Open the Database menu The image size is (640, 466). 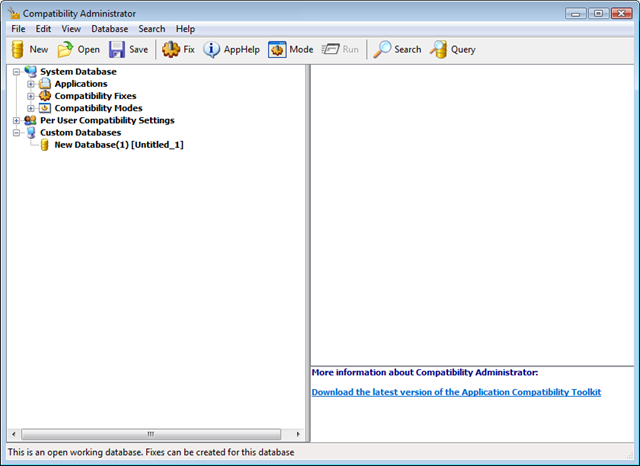(109, 29)
